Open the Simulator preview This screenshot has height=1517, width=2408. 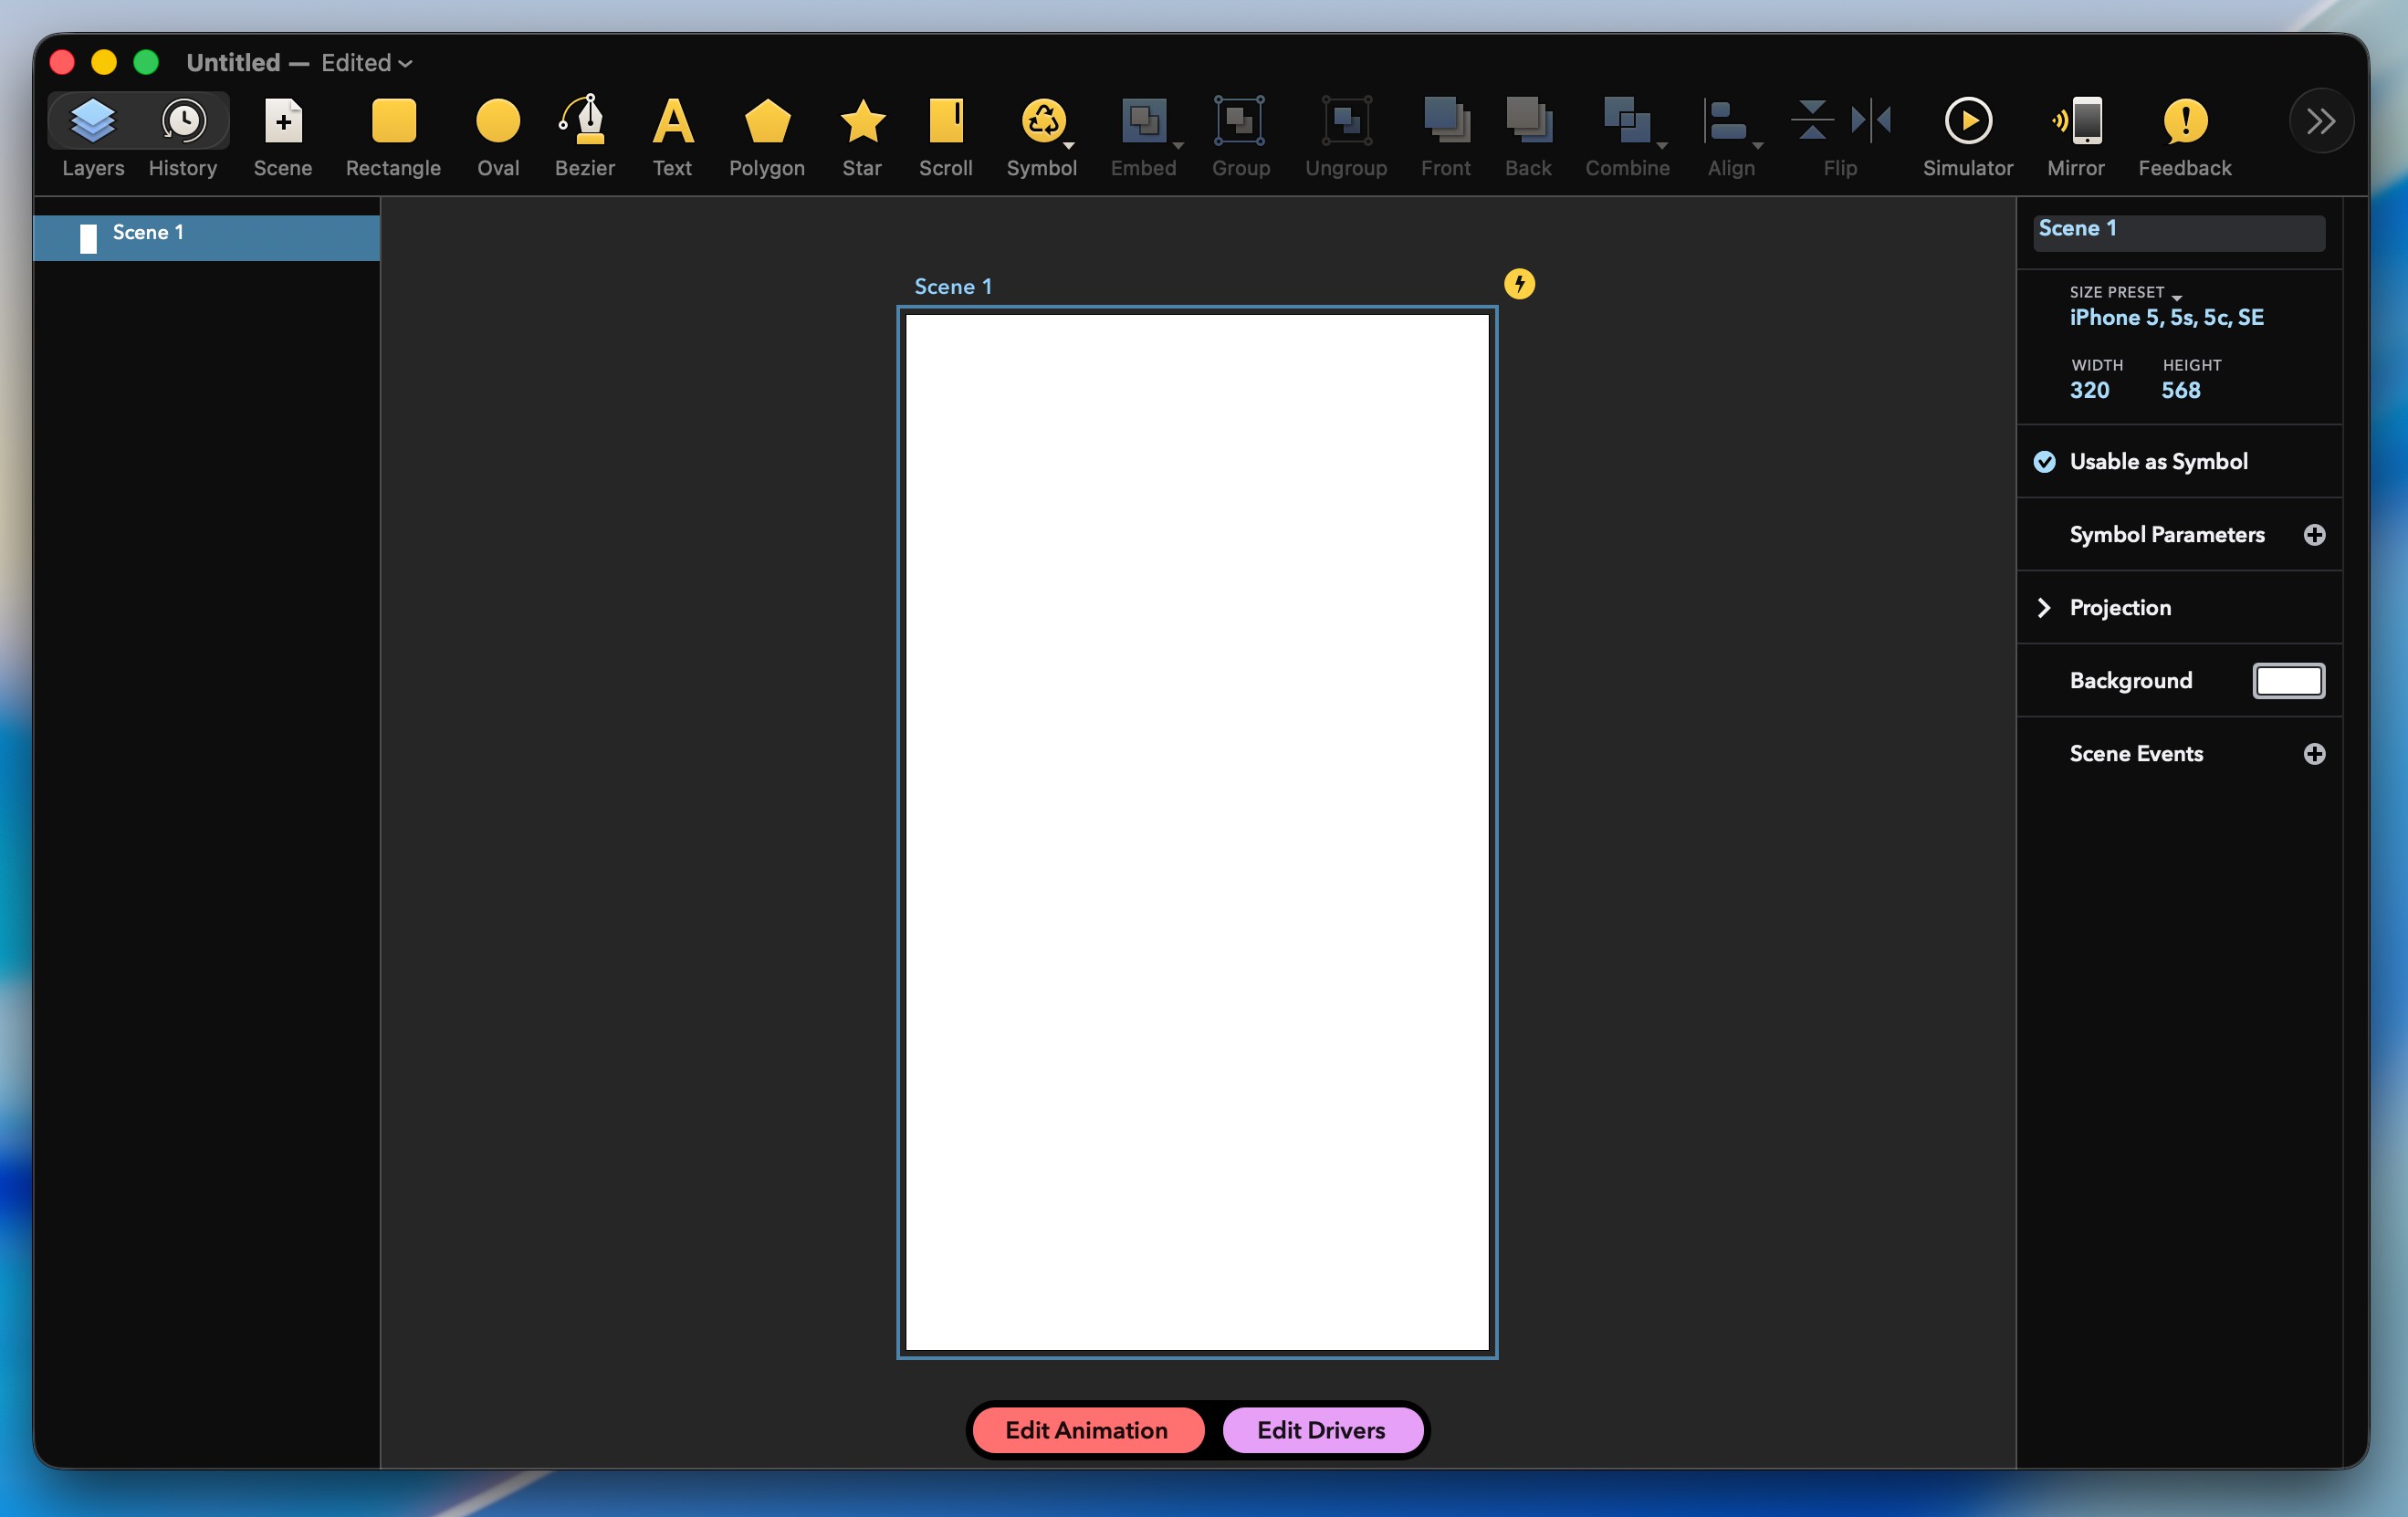pos(1967,122)
